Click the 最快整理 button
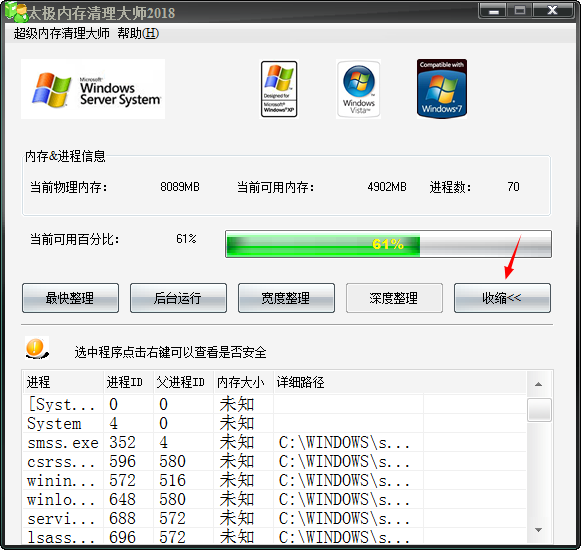 click(70, 298)
